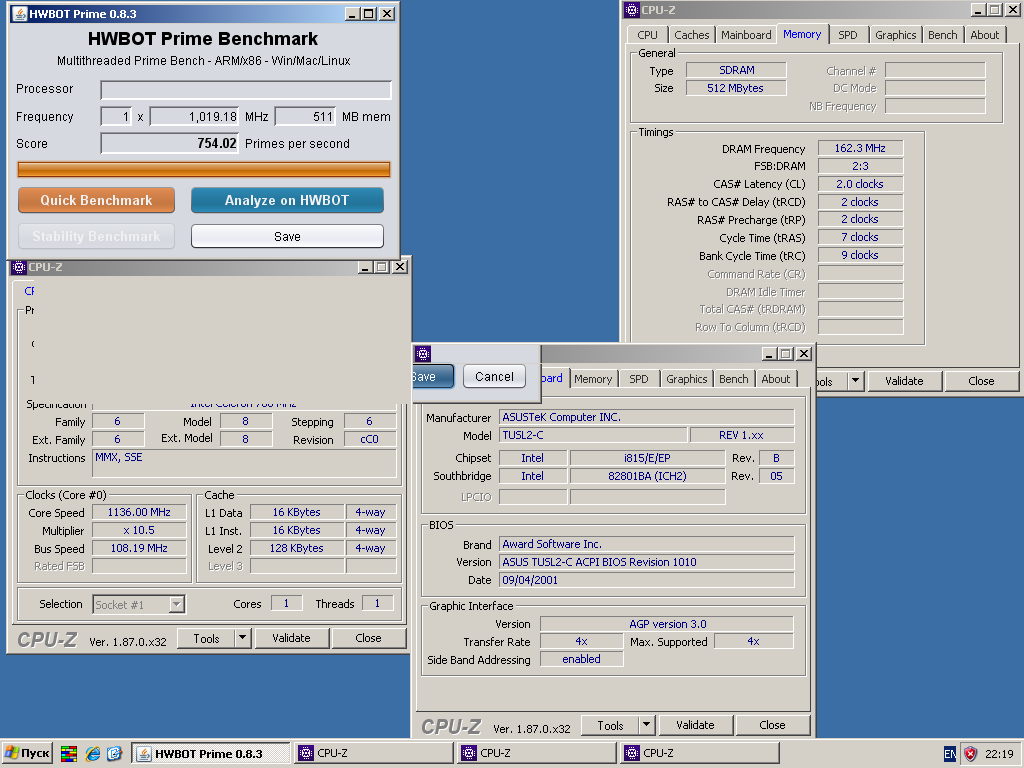Click the Cancel button in small dialog
Image resolution: width=1024 pixels, height=768 pixels.
tap(494, 376)
